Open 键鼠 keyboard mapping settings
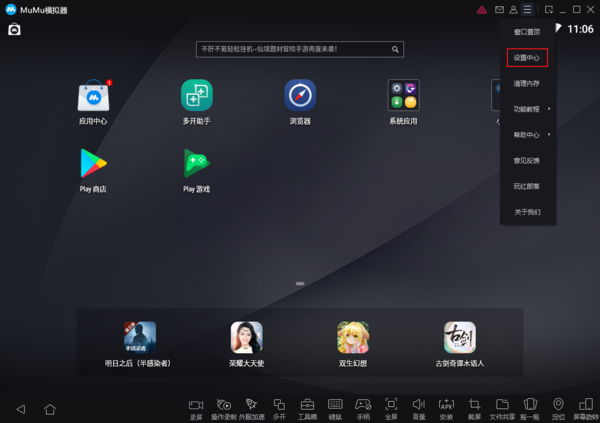Viewport: 600px width, 423px height. [x=335, y=406]
